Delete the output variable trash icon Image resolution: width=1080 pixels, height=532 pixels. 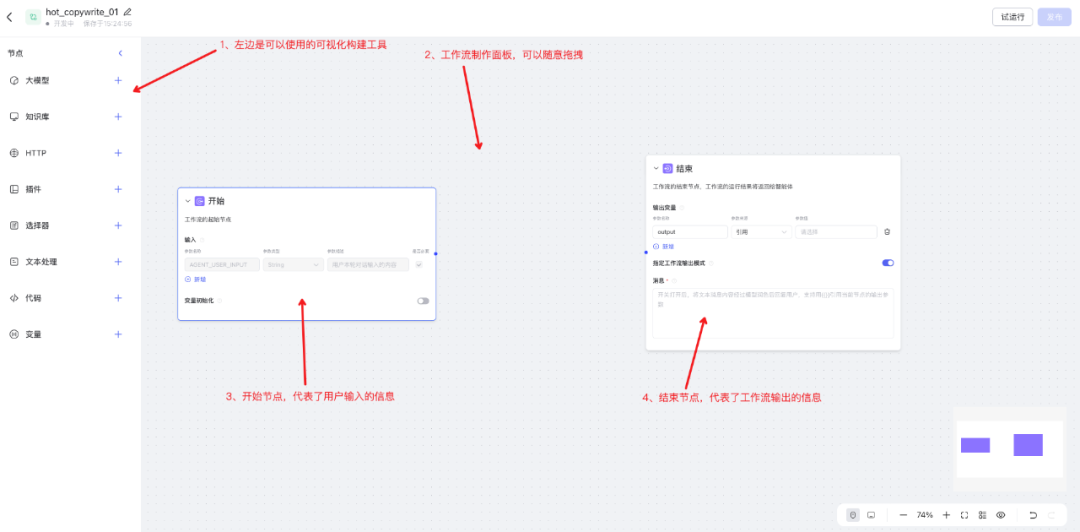[x=887, y=232]
